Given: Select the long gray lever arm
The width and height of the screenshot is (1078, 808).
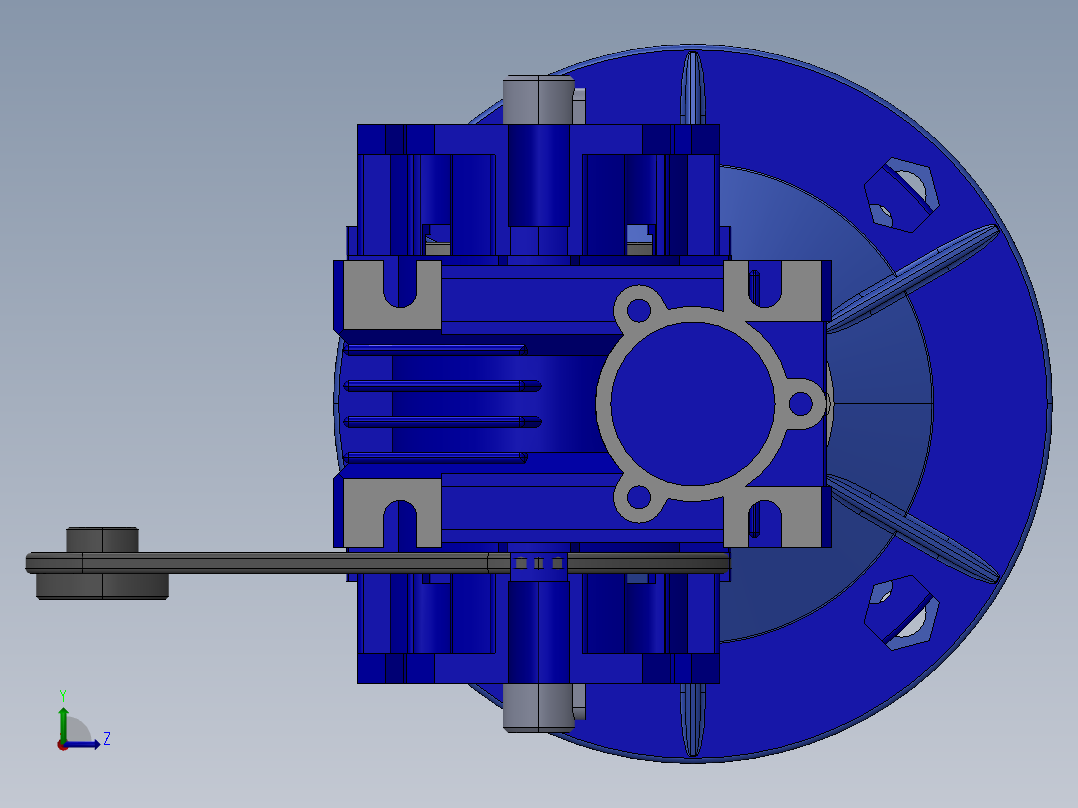Looking at the screenshot, I should (x=377, y=563).
